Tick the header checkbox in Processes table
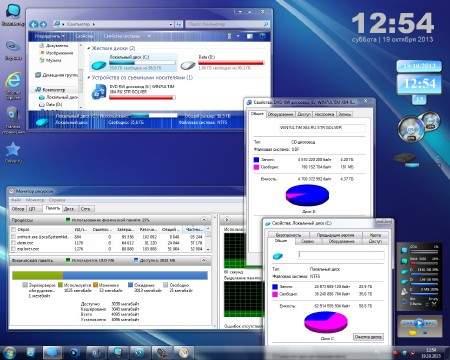 coord(14,229)
